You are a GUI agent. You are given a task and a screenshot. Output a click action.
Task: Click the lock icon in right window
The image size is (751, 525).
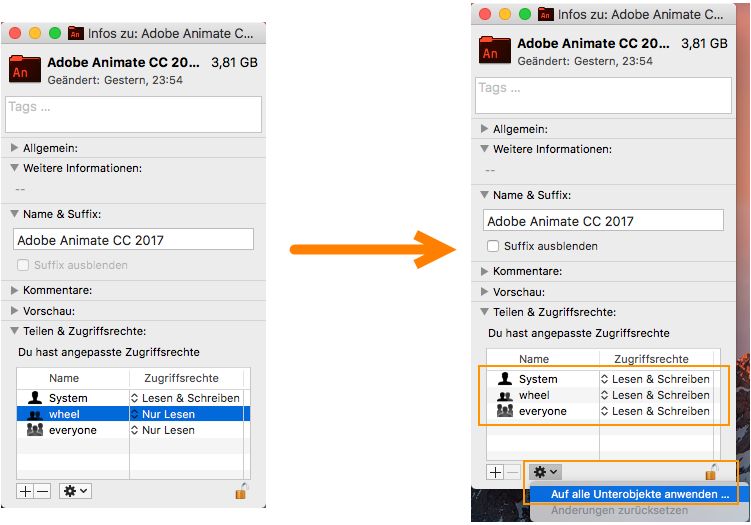711,472
